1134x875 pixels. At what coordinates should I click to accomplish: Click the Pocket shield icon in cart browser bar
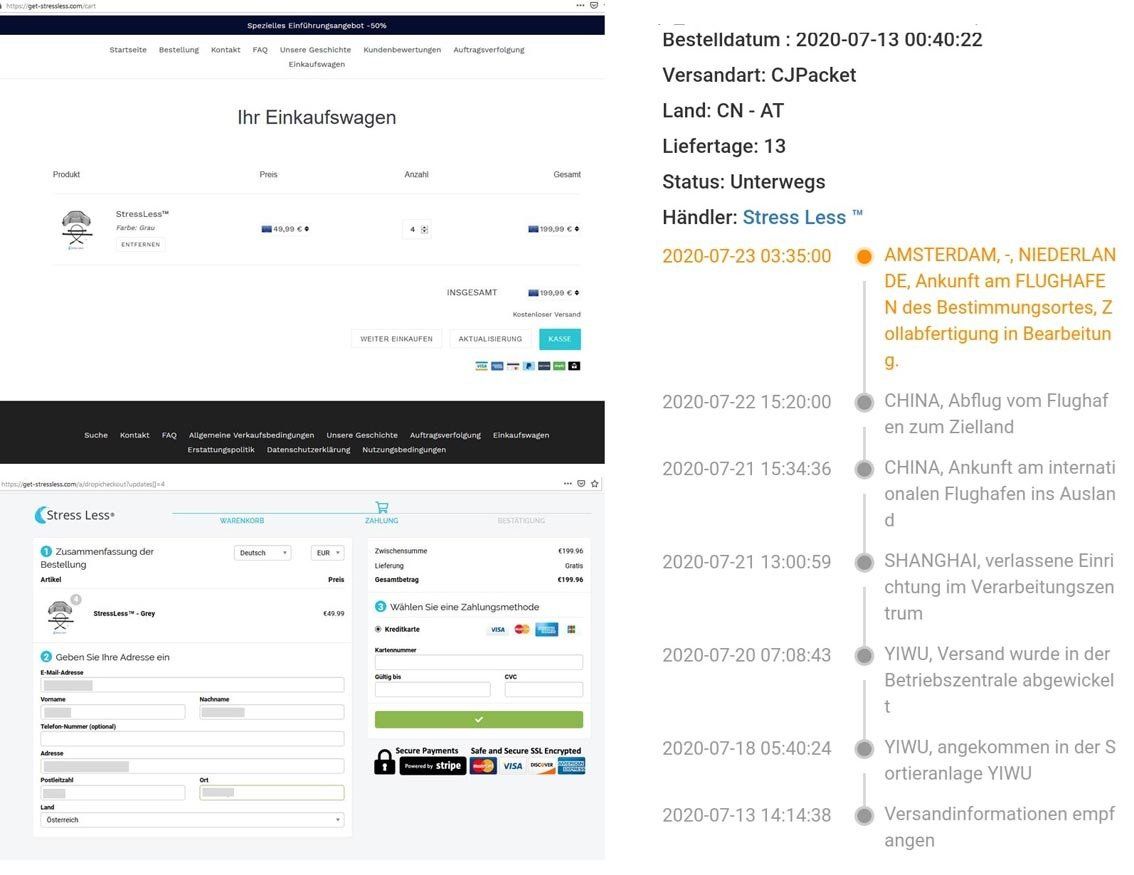click(x=594, y=5)
